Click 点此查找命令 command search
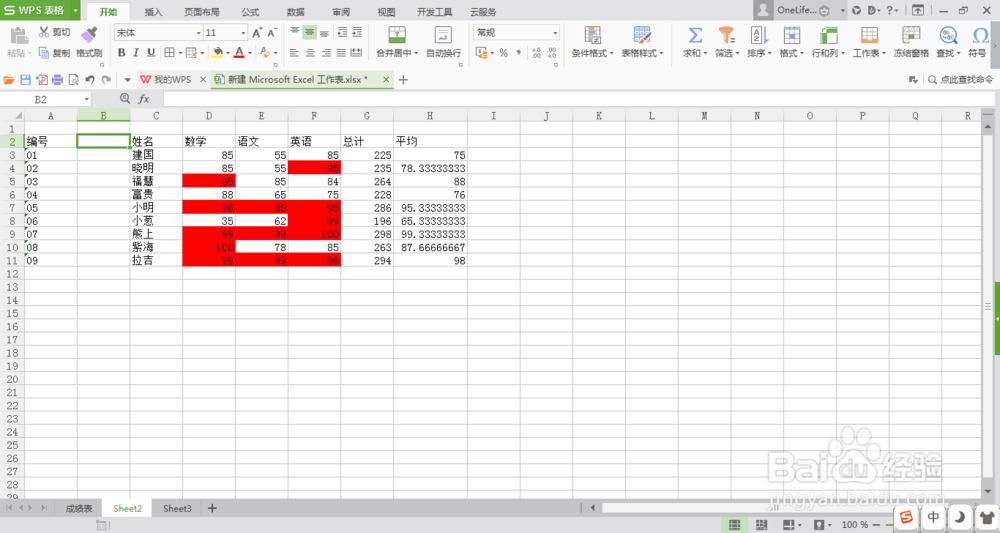Screen dimensions: 1000x533 point(961,80)
